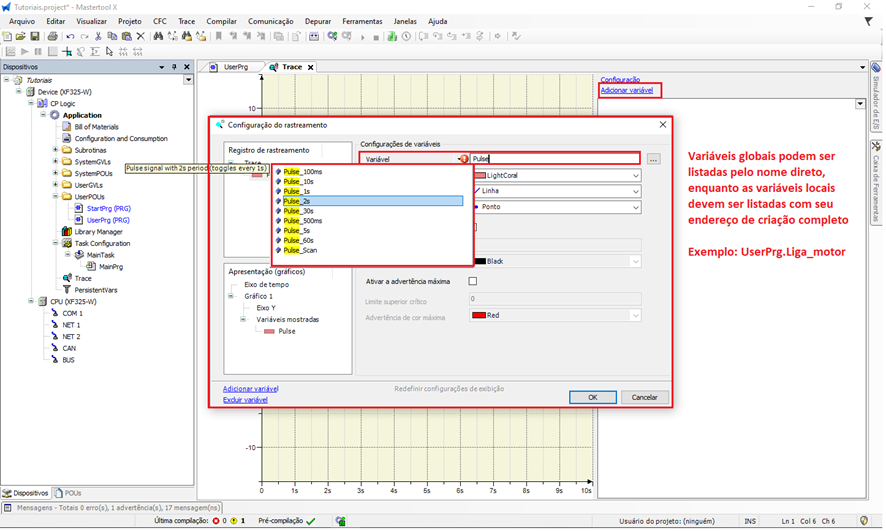The width and height of the screenshot is (886, 531).
Task: Click the Pulse variable color swatch in tree
Action: 269,331
